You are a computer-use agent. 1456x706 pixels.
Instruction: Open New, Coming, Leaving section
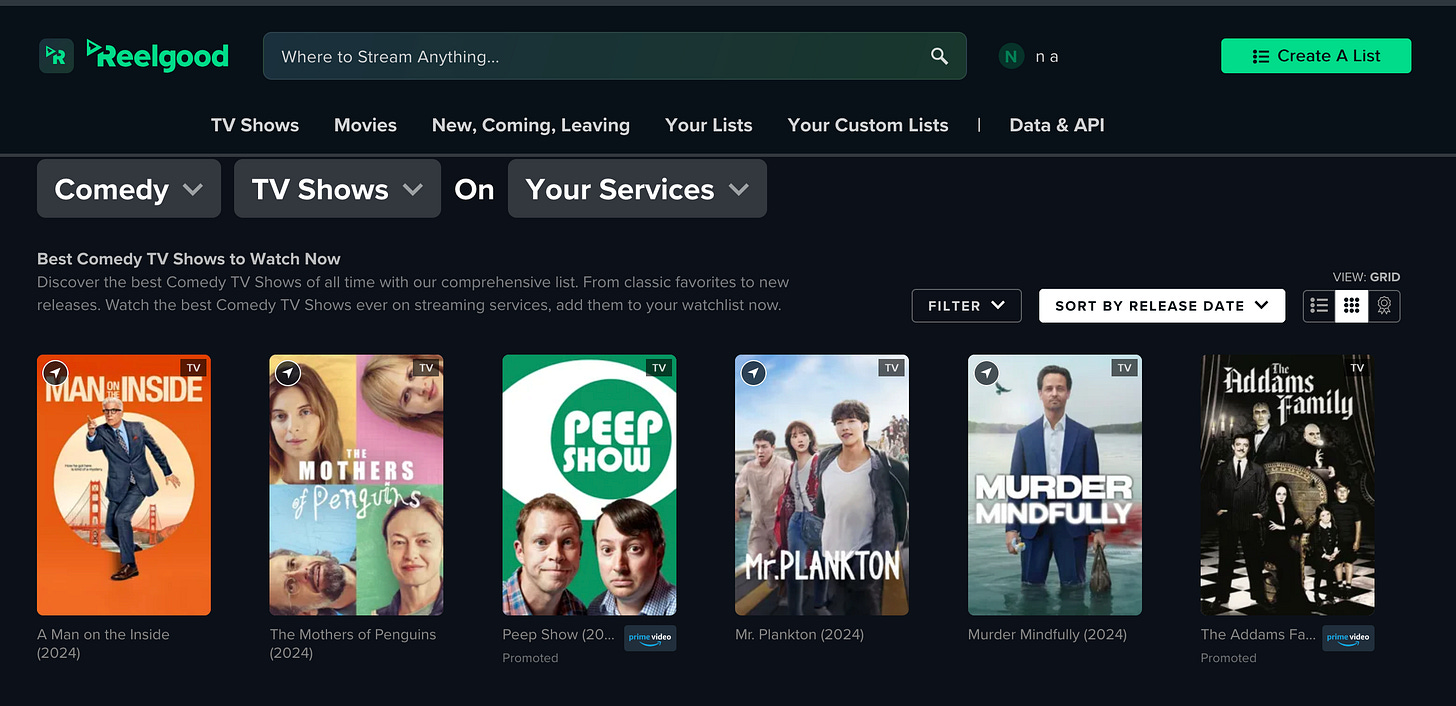pos(531,125)
